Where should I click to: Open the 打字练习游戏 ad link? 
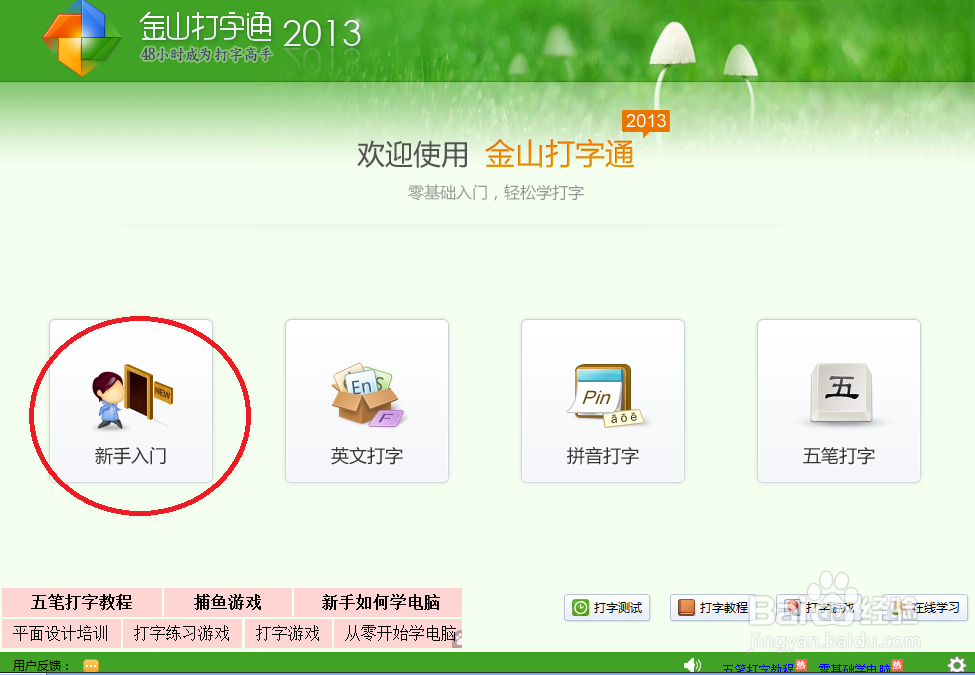coord(182,633)
